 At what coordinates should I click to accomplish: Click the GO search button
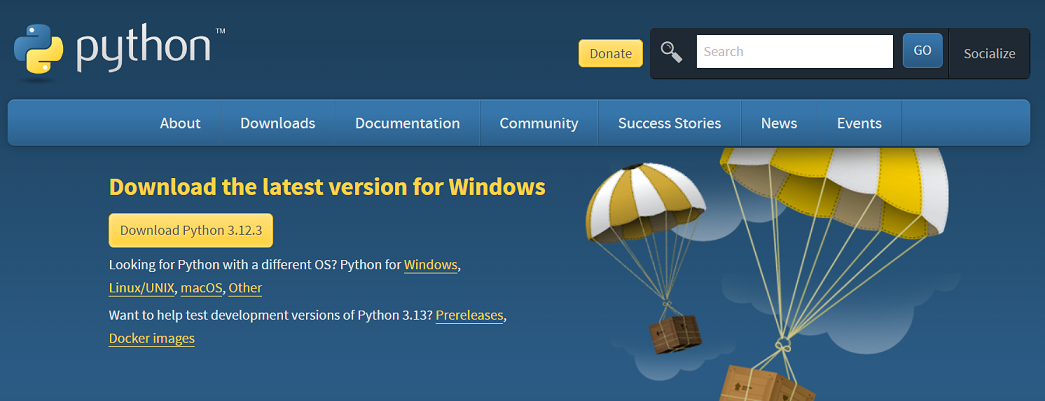922,51
